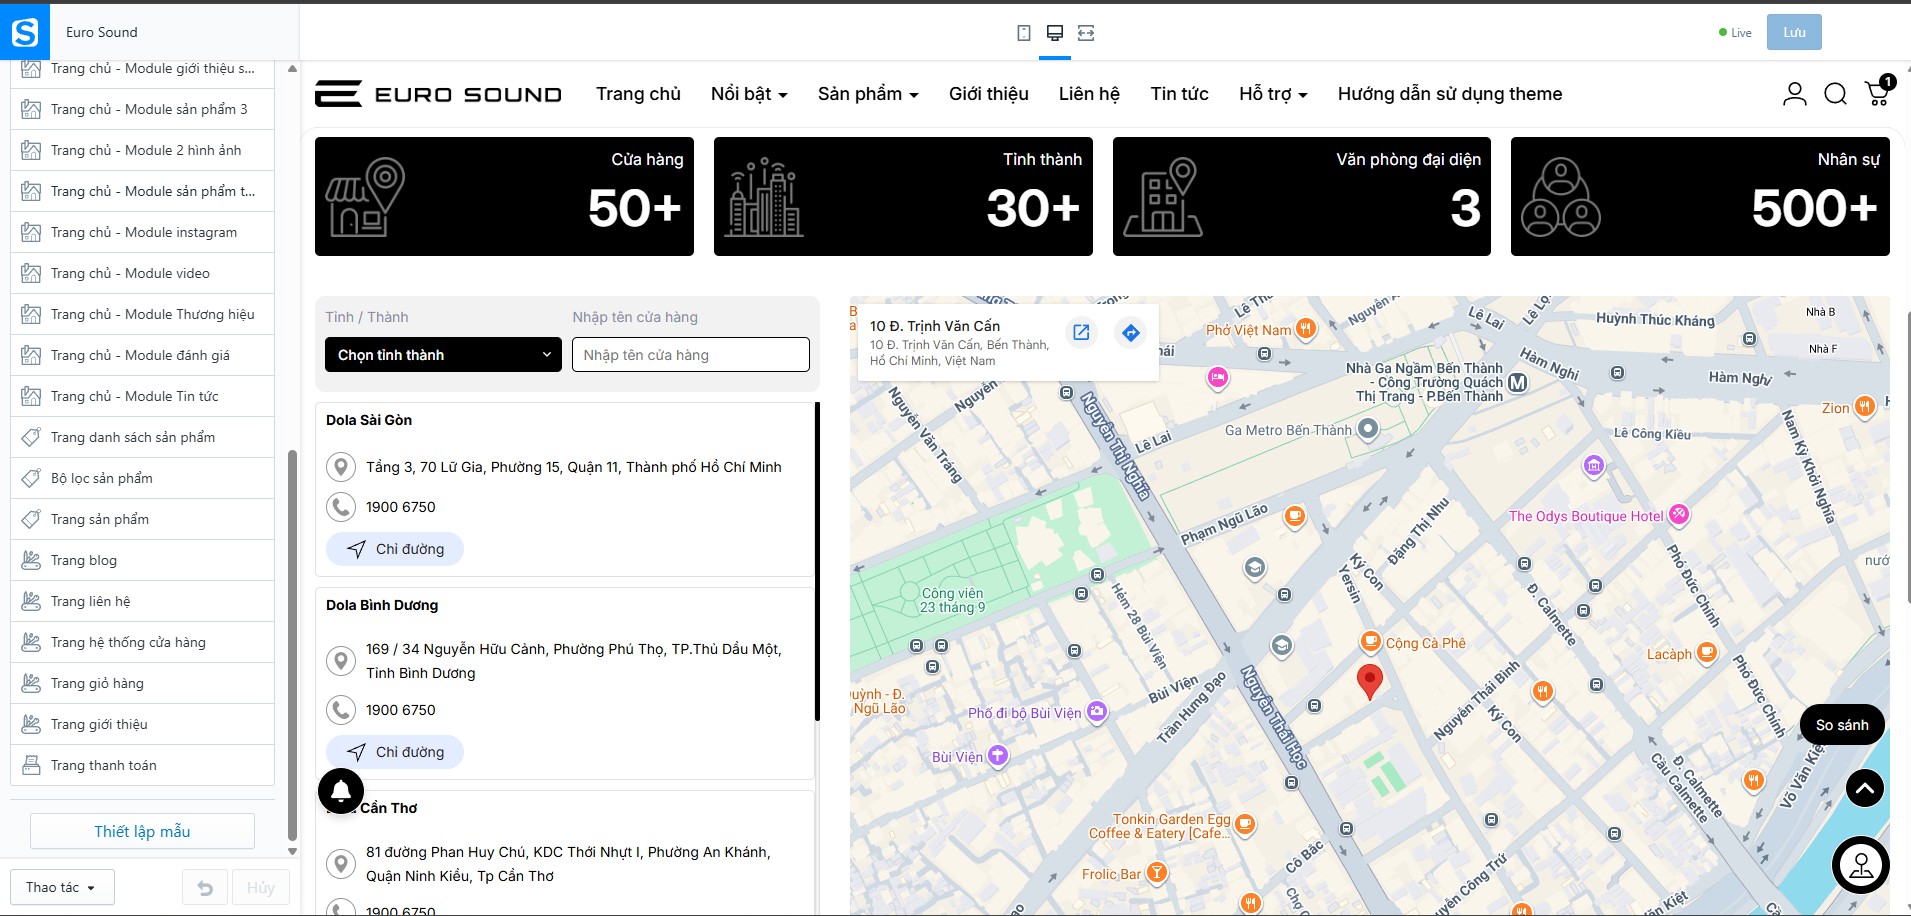Open the Giới thiệu menu item
This screenshot has width=1911, height=916.
989,94
